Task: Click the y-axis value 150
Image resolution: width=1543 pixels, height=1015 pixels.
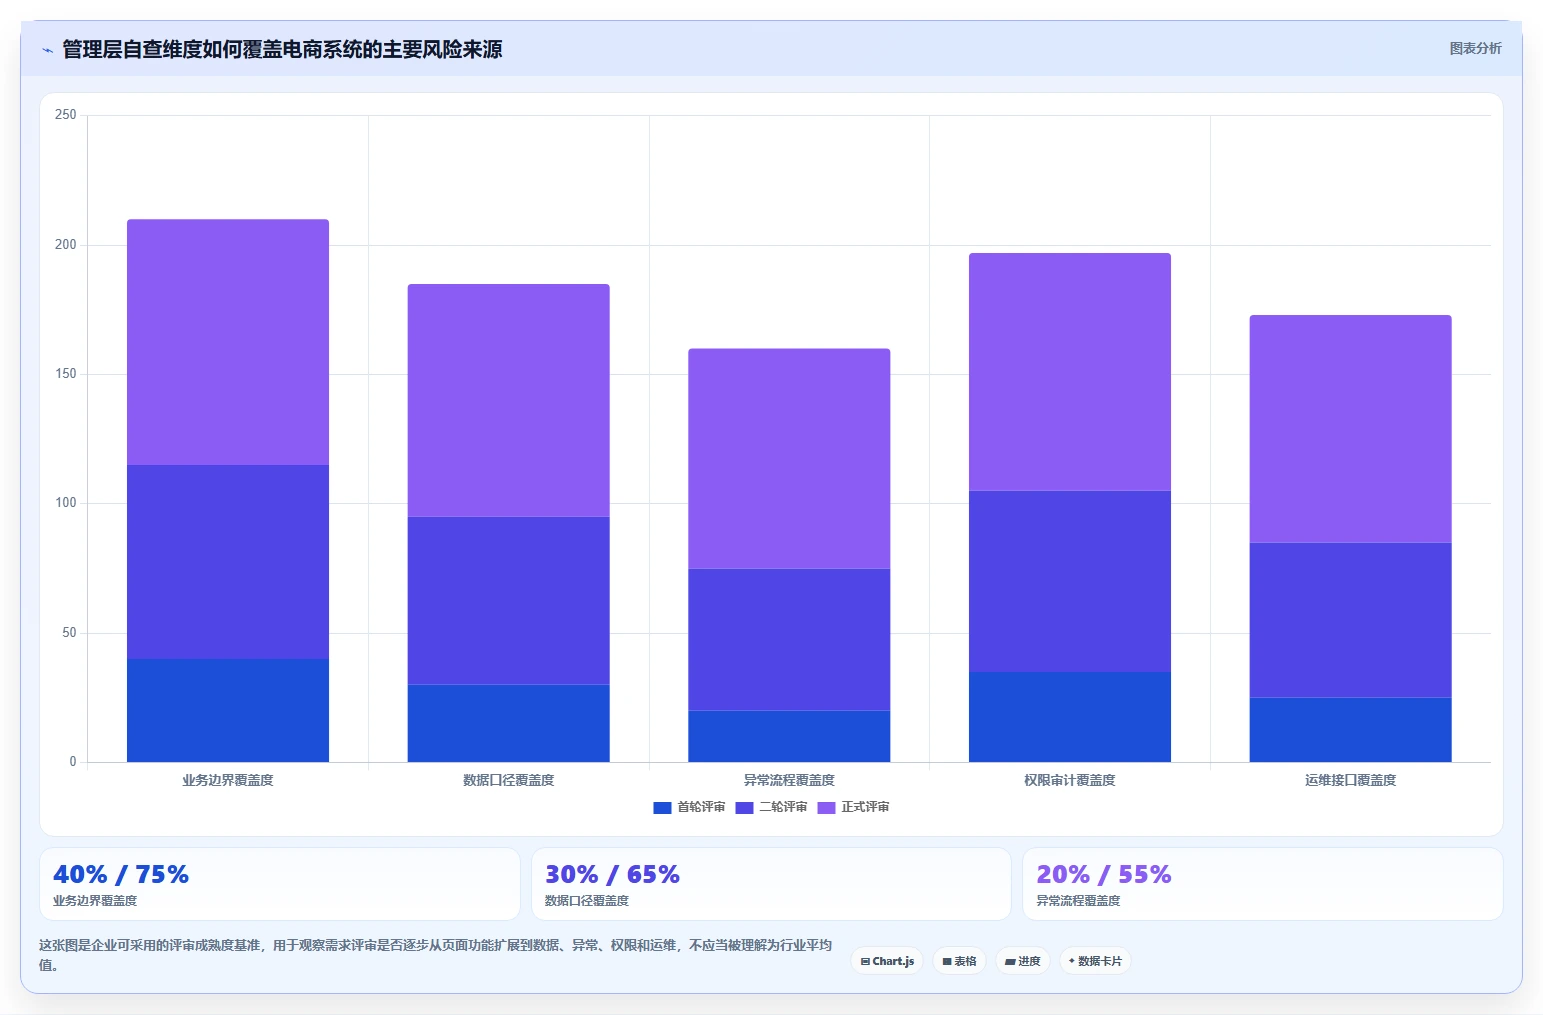Action: [x=66, y=374]
